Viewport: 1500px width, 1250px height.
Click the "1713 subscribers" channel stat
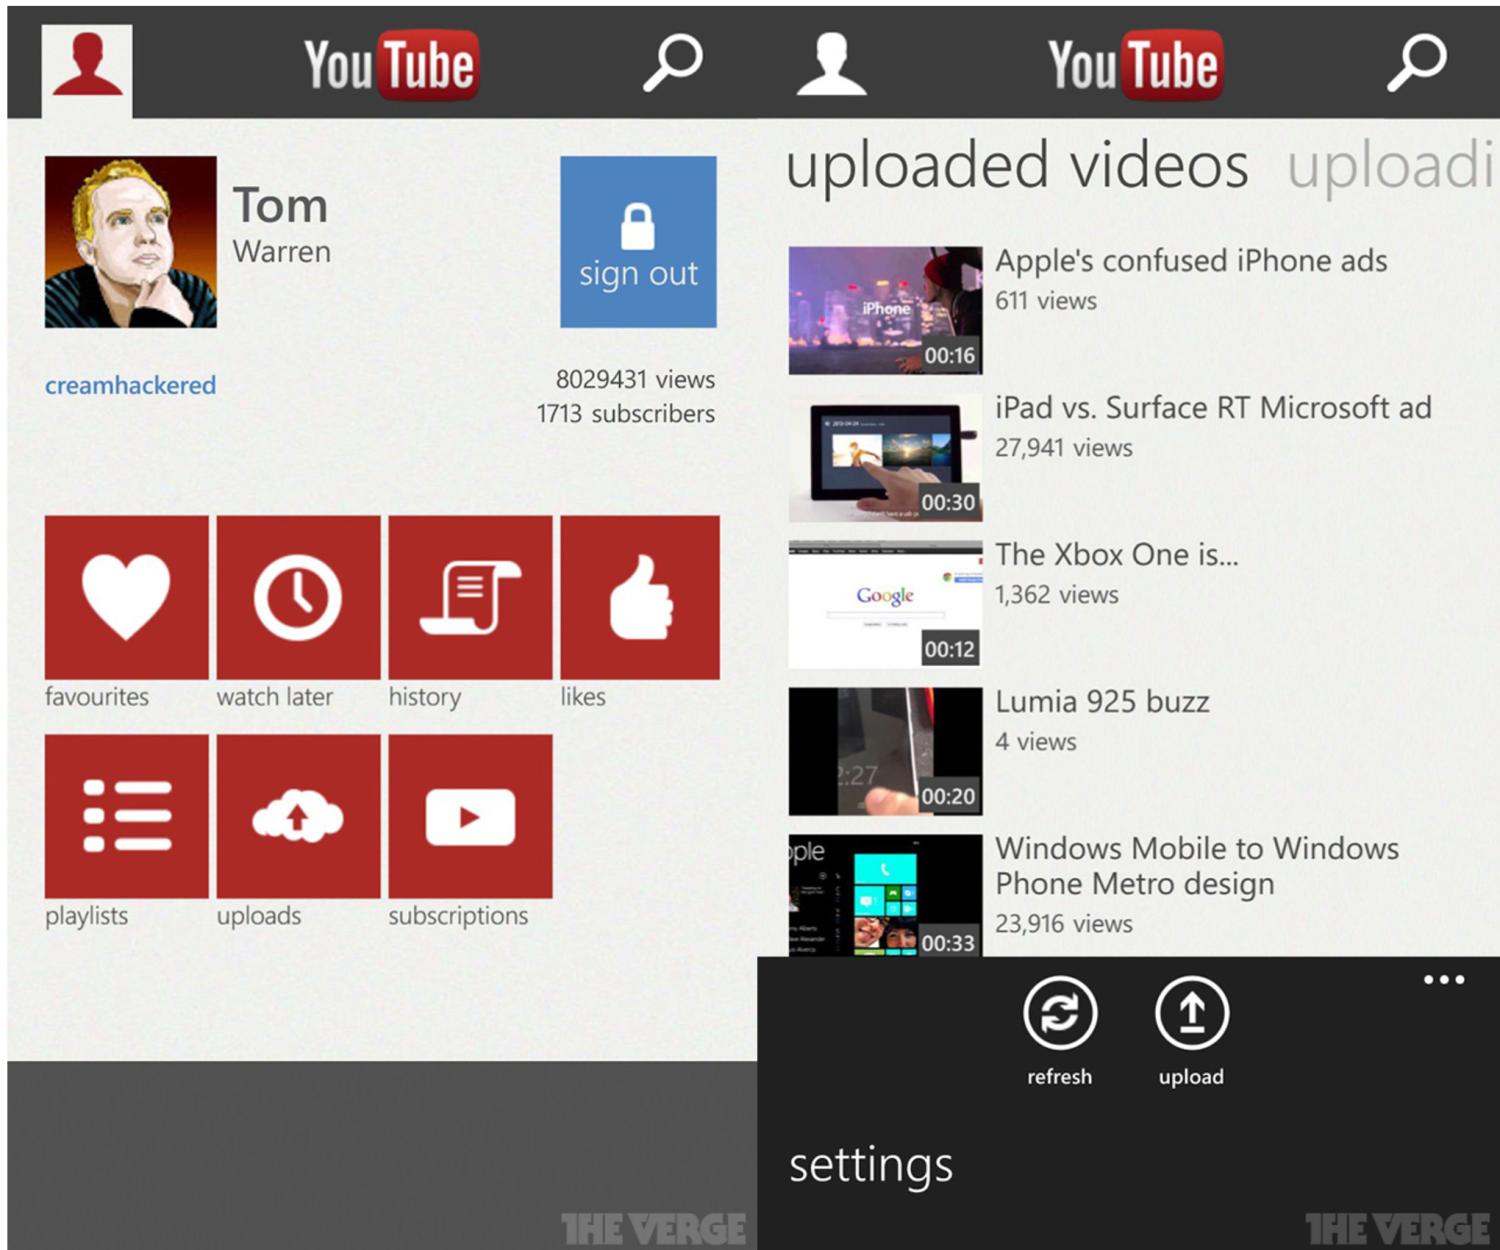click(626, 414)
